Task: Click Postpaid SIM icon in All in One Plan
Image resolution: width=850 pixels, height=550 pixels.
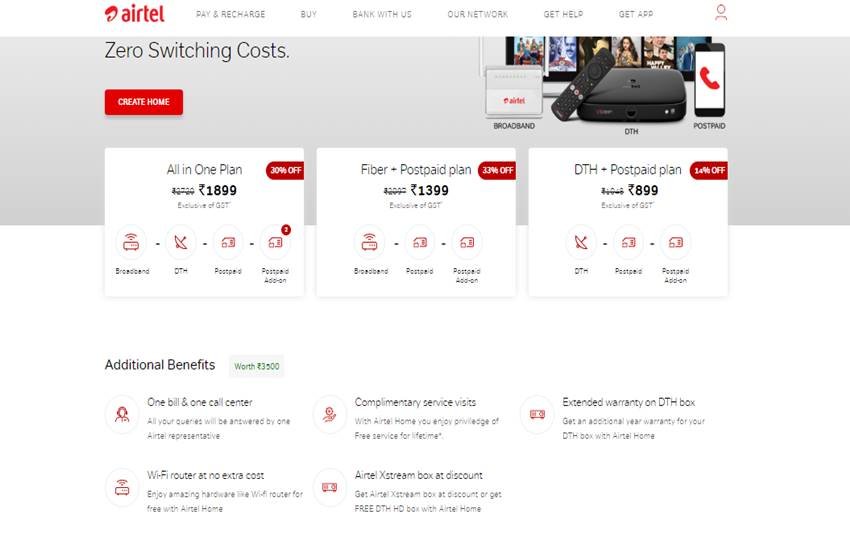Action: [228, 242]
